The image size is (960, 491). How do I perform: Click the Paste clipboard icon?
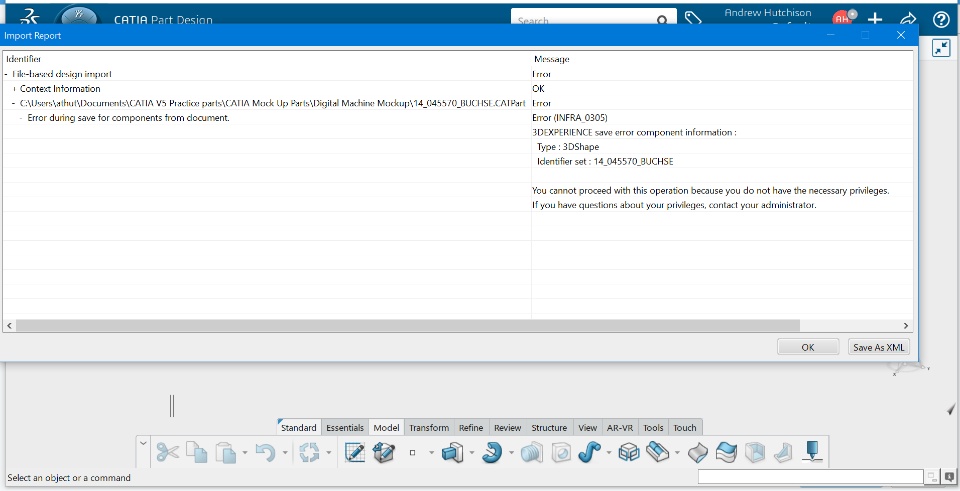click(226, 453)
